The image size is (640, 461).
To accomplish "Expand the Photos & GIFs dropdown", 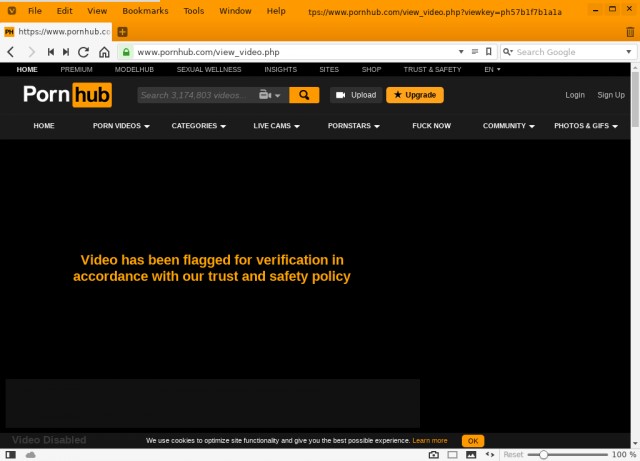I will tap(586, 126).
